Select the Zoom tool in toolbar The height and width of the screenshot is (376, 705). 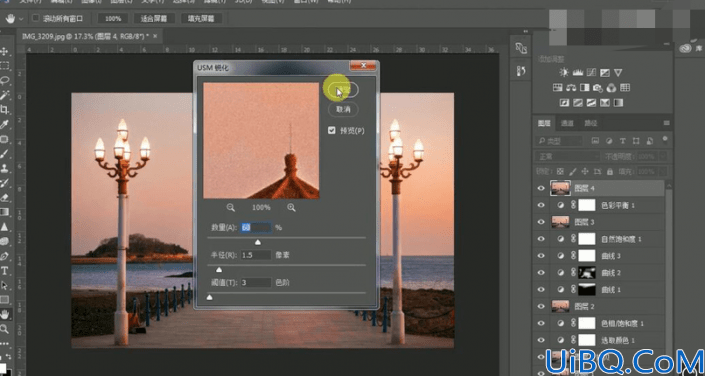[5, 329]
